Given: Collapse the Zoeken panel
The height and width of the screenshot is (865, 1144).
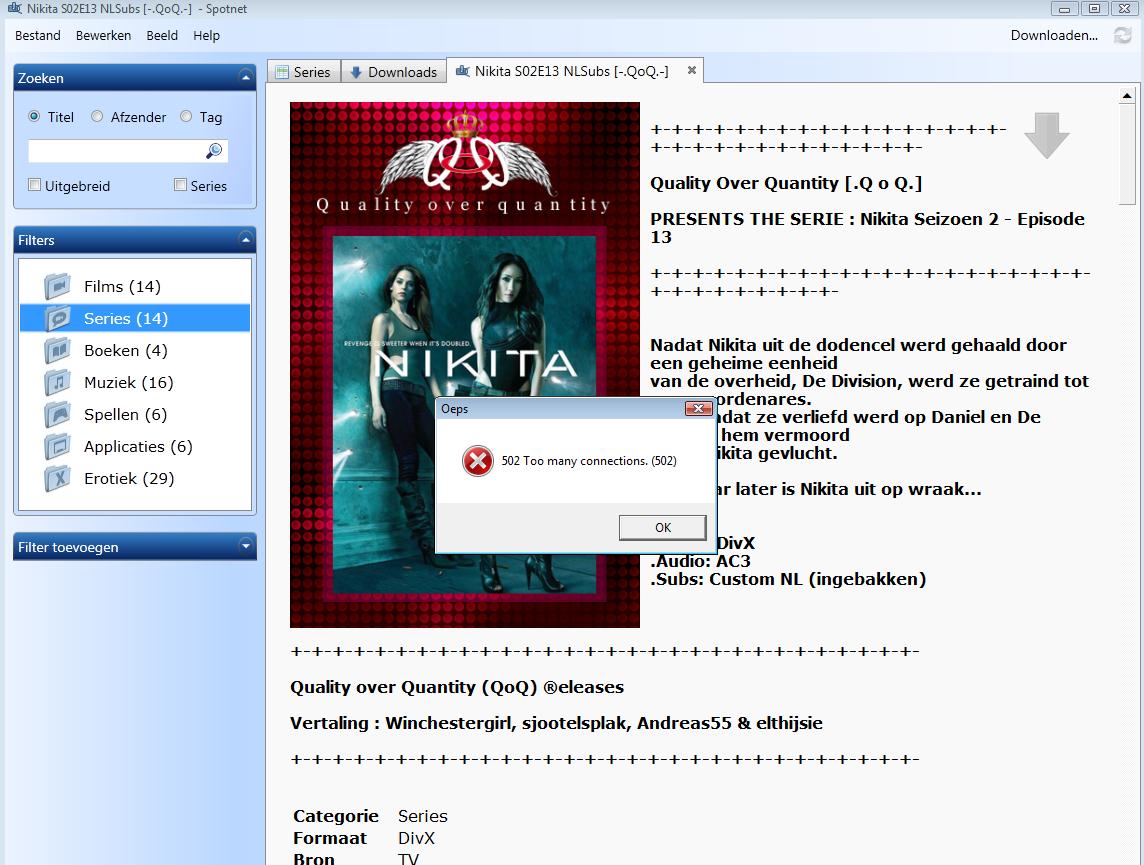Looking at the screenshot, I should pos(246,77).
